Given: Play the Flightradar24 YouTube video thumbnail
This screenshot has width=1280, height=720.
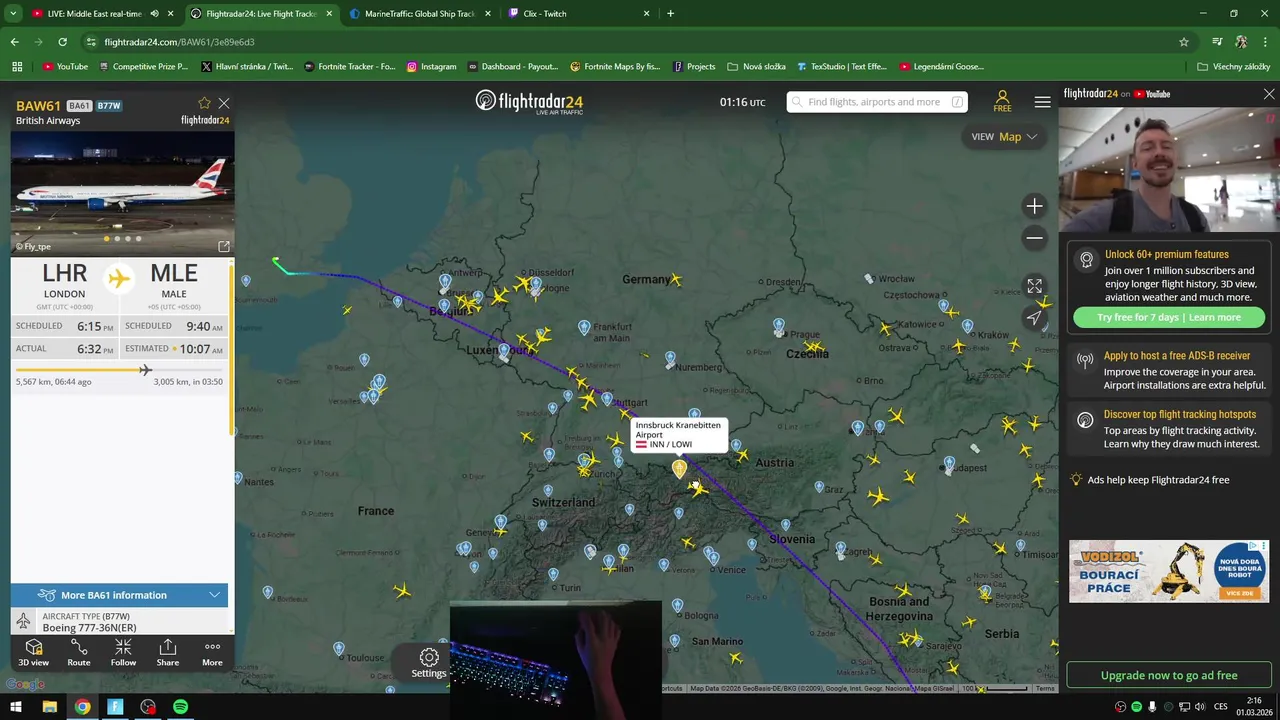Looking at the screenshot, I should 1169,169.
